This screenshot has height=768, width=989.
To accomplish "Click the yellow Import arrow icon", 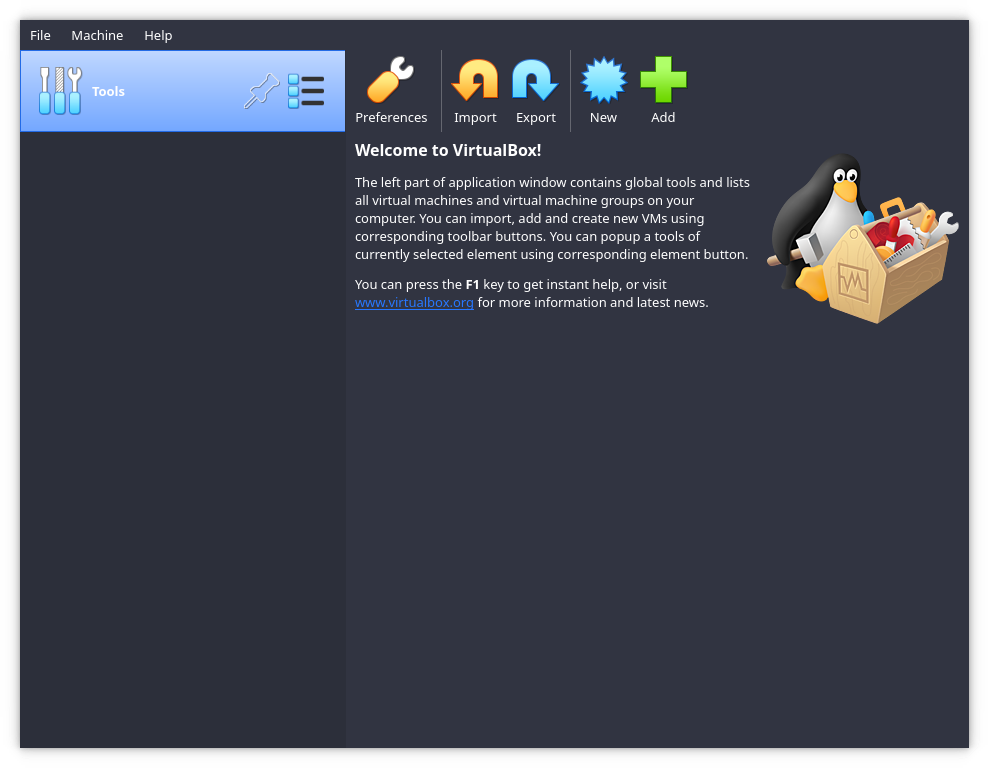I will pos(475,81).
